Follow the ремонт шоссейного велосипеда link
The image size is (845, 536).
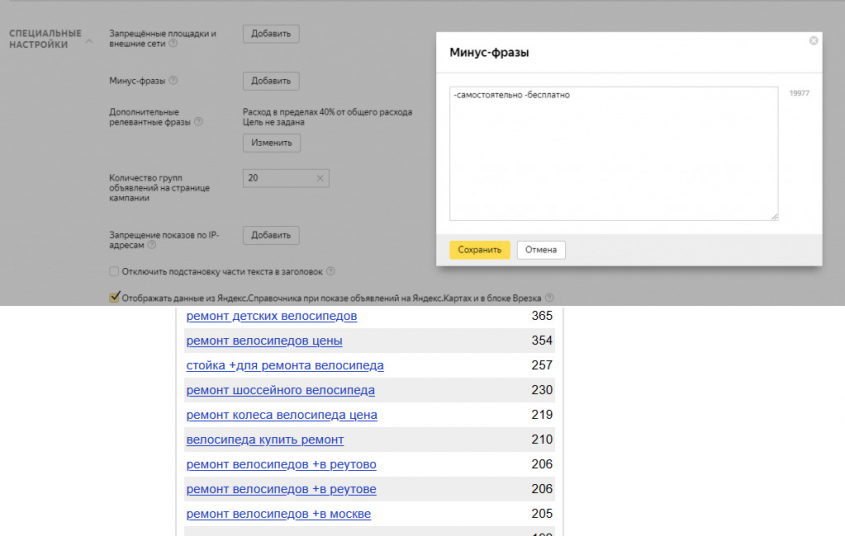click(280, 390)
